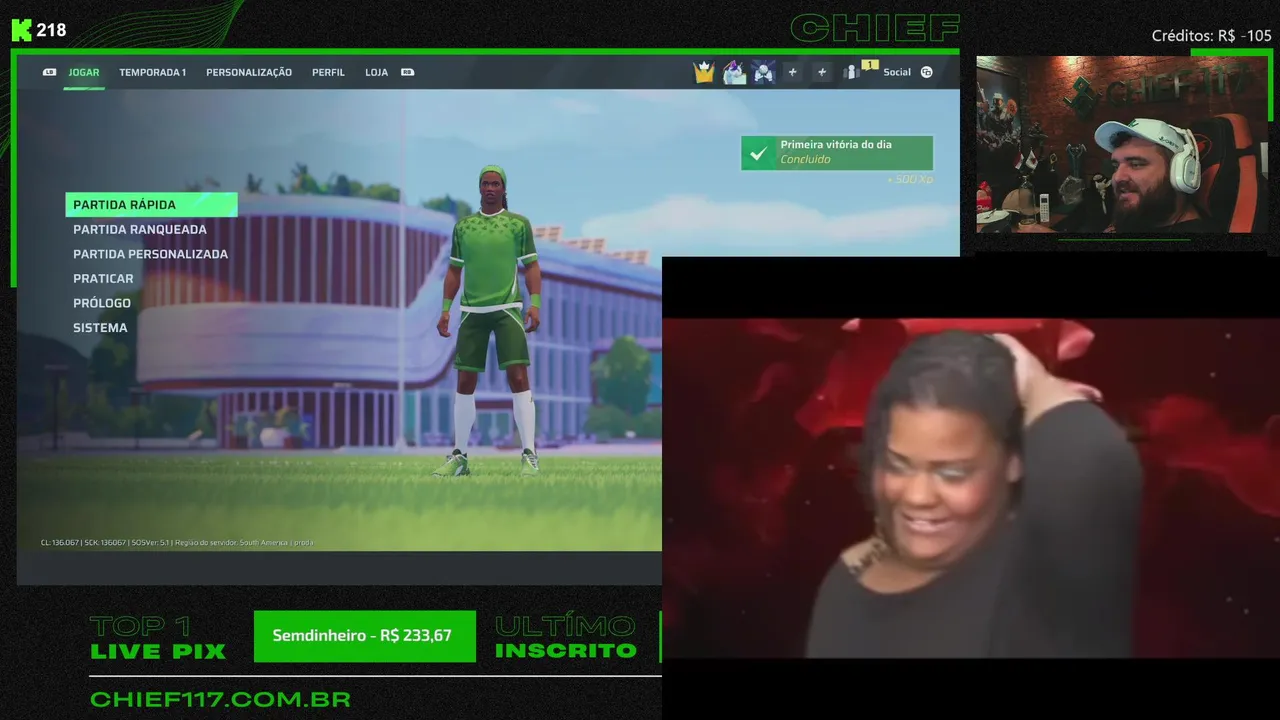
Task: Click the overlay video of laughing woman
Action: coord(971,488)
